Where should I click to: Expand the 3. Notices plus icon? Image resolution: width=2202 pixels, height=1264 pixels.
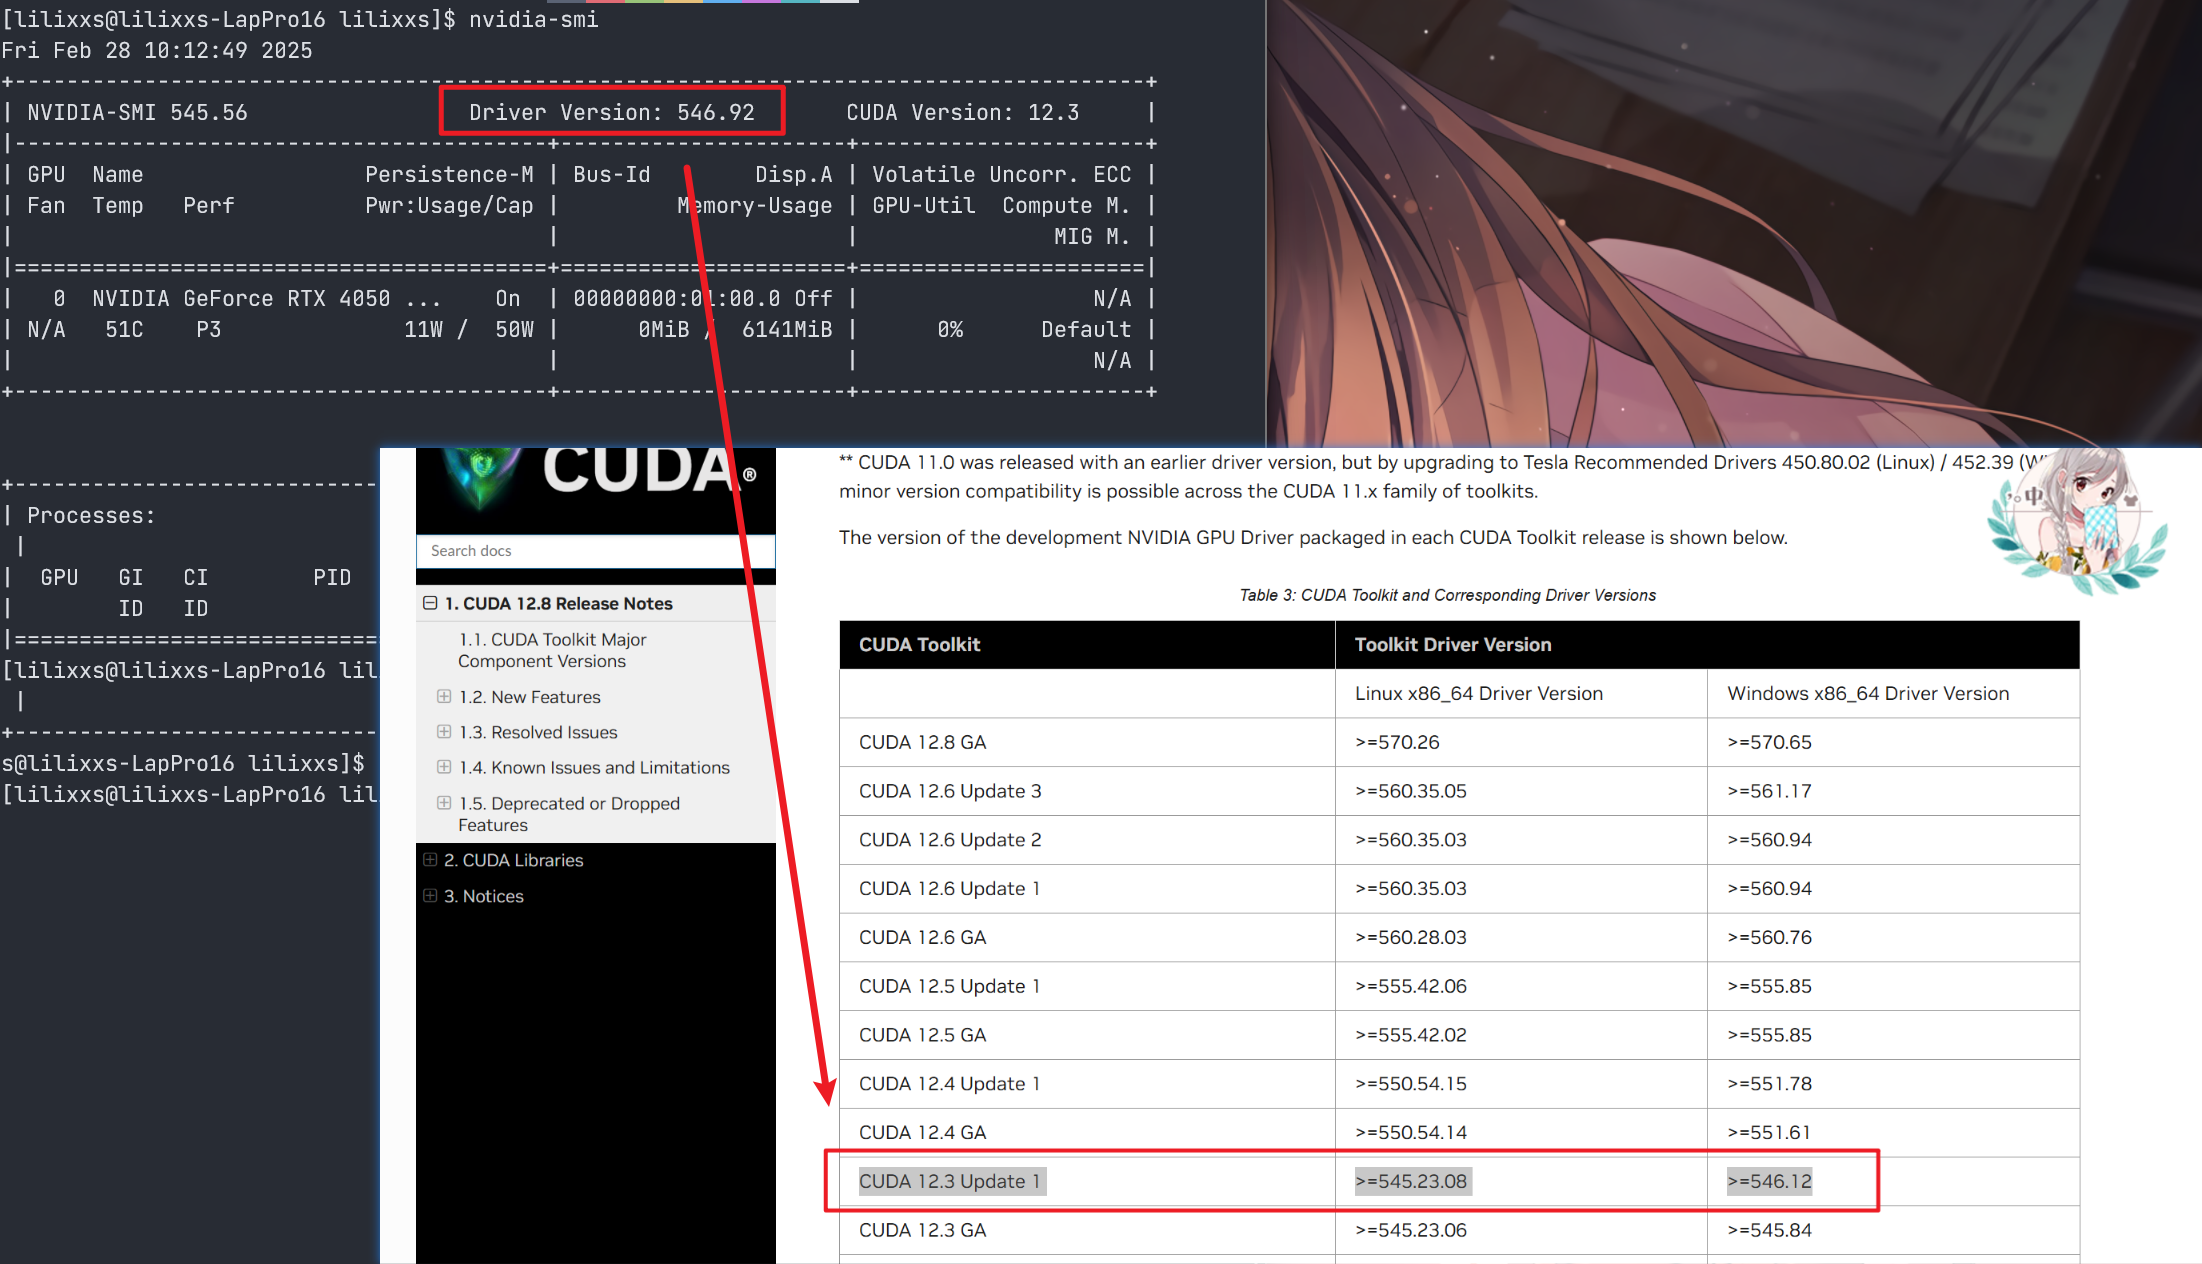click(430, 896)
